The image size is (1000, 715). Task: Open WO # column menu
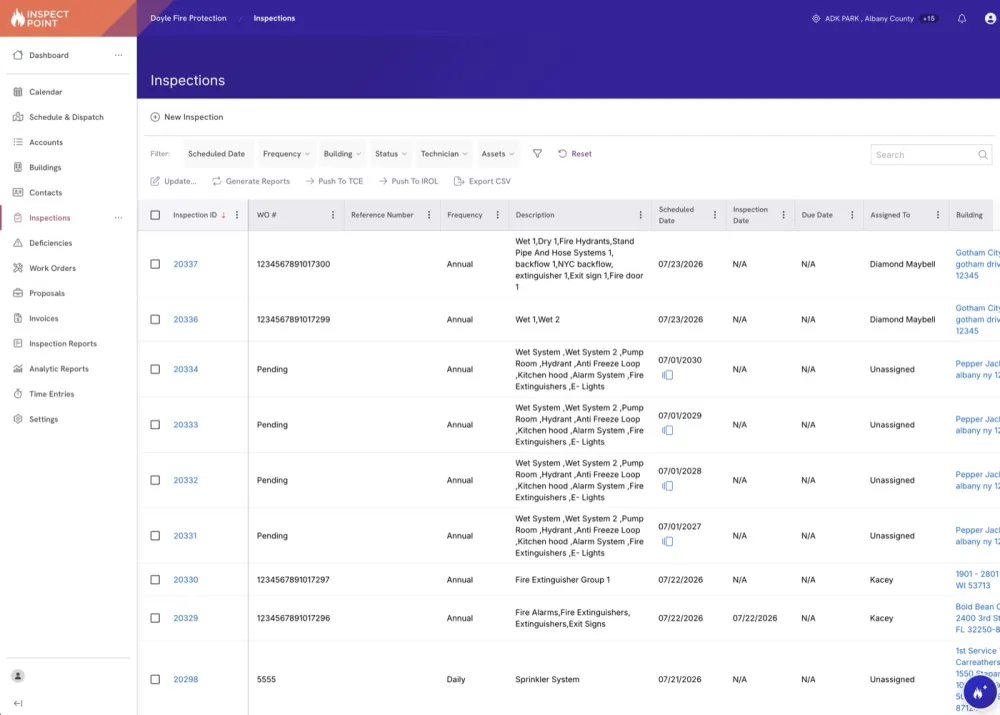click(x=333, y=215)
